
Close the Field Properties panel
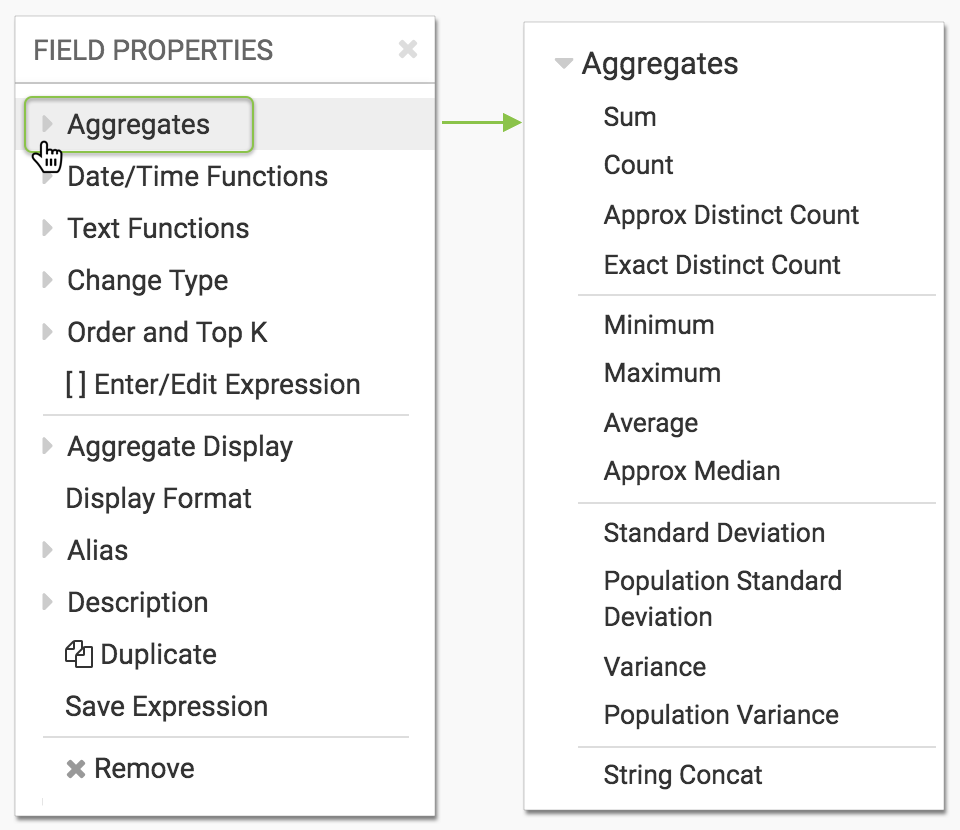point(407,49)
